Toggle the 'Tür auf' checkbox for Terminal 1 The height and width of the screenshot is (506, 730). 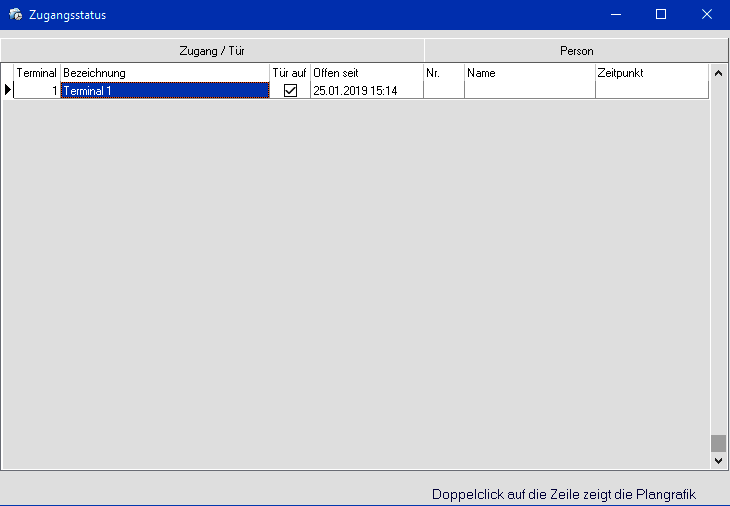coord(290,90)
